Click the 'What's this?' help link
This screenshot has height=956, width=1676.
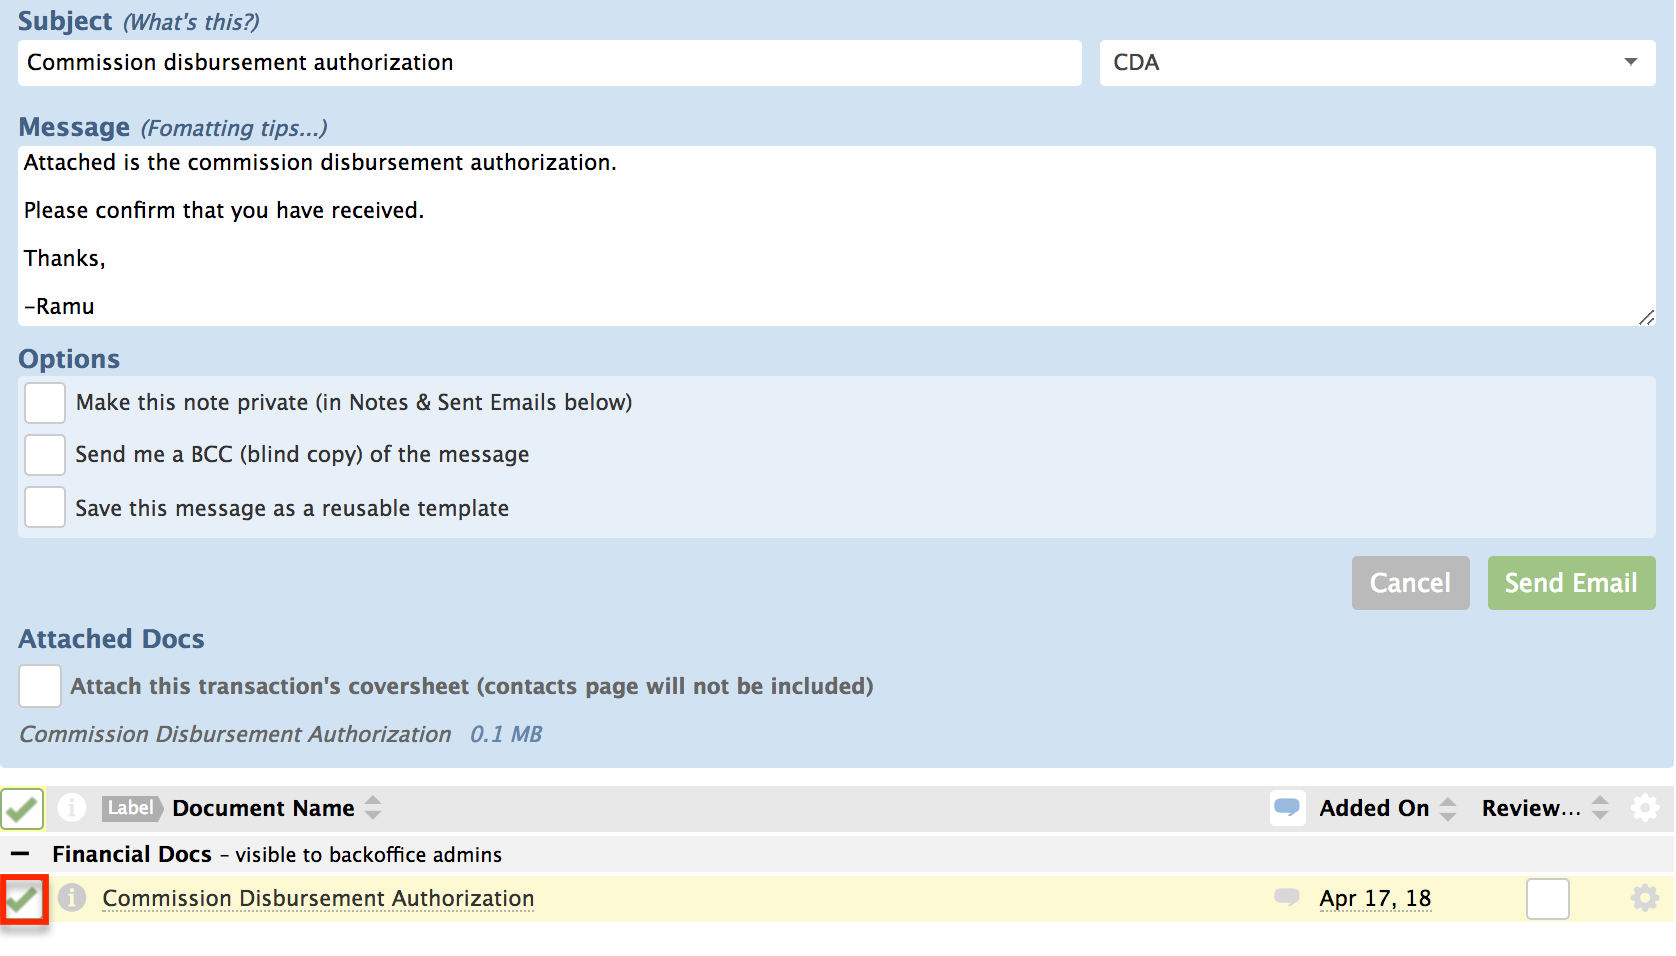click(x=191, y=22)
